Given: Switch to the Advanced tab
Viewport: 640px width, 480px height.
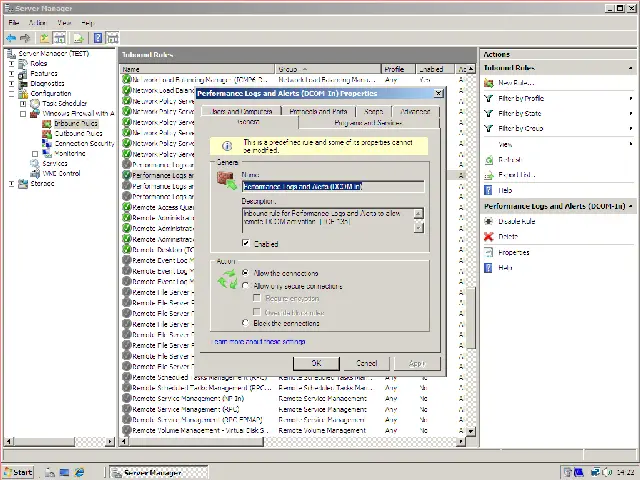Looking at the screenshot, I should coord(416,111).
